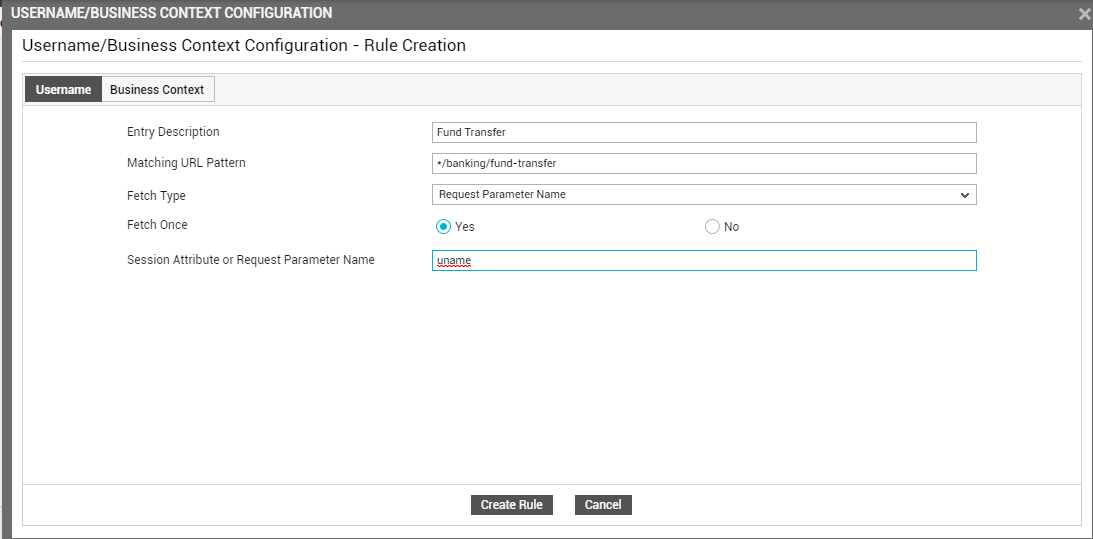Click the Matching URL Pattern input field
The width and height of the screenshot is (1093, 539).
[x=704, y=164]
